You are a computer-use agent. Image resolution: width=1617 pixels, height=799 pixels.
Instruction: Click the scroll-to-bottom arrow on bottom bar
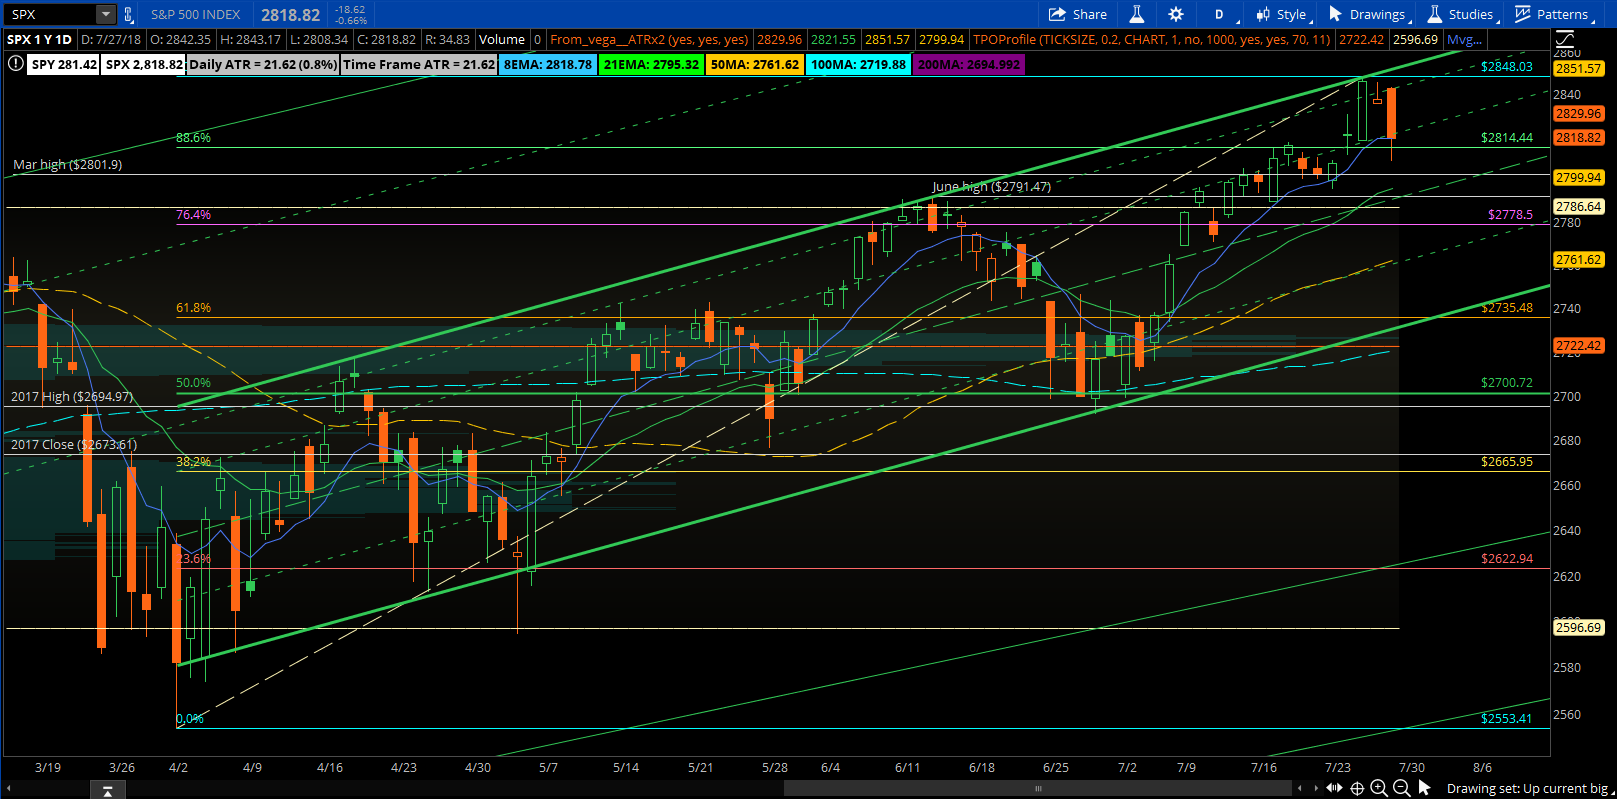pyautogui.click(x=107, y=790)
